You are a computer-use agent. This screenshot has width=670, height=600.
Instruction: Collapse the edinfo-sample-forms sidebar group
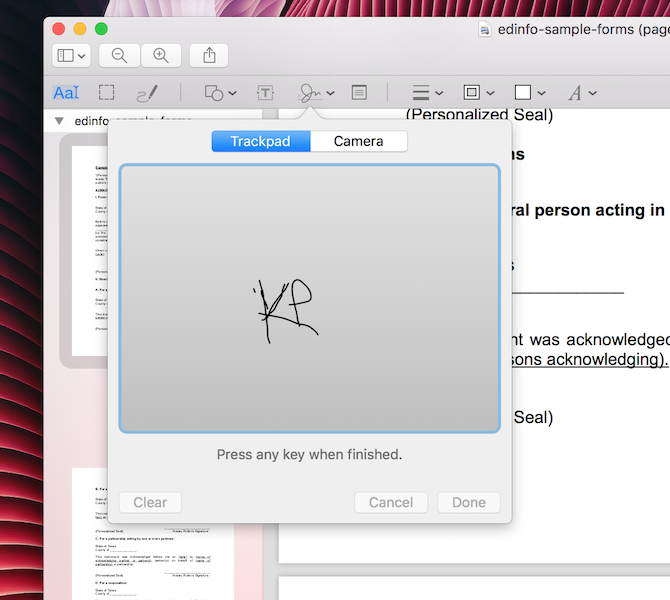click(x=59, y=121)
